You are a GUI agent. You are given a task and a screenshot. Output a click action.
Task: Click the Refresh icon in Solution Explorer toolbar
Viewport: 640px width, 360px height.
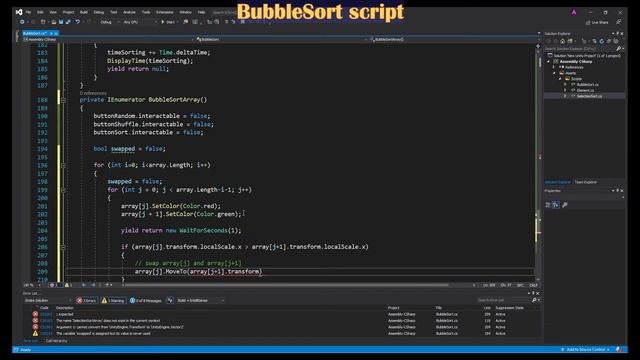pyautogui.click(x=602, y=41)
